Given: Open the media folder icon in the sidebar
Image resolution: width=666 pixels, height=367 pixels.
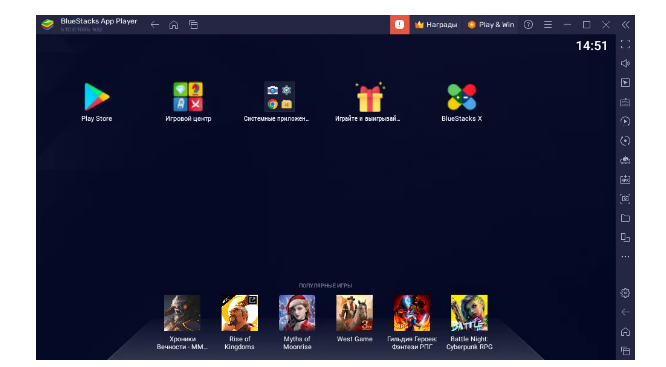Looking at the screenshot, I should tap(625, 218).
